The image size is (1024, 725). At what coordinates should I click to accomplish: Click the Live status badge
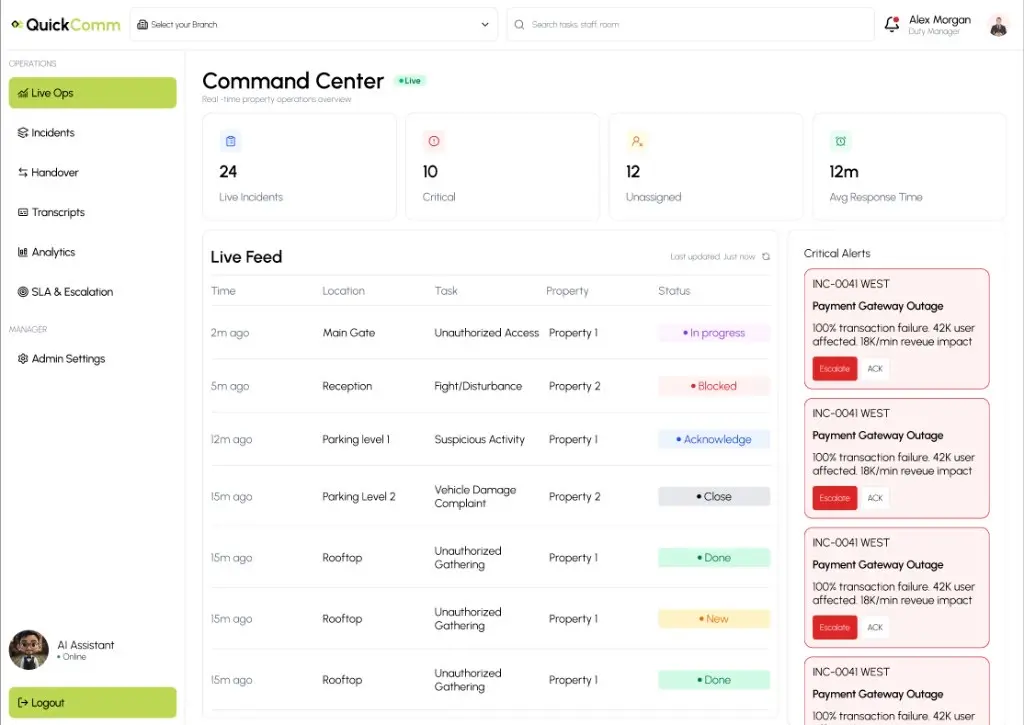click(410, 81)
